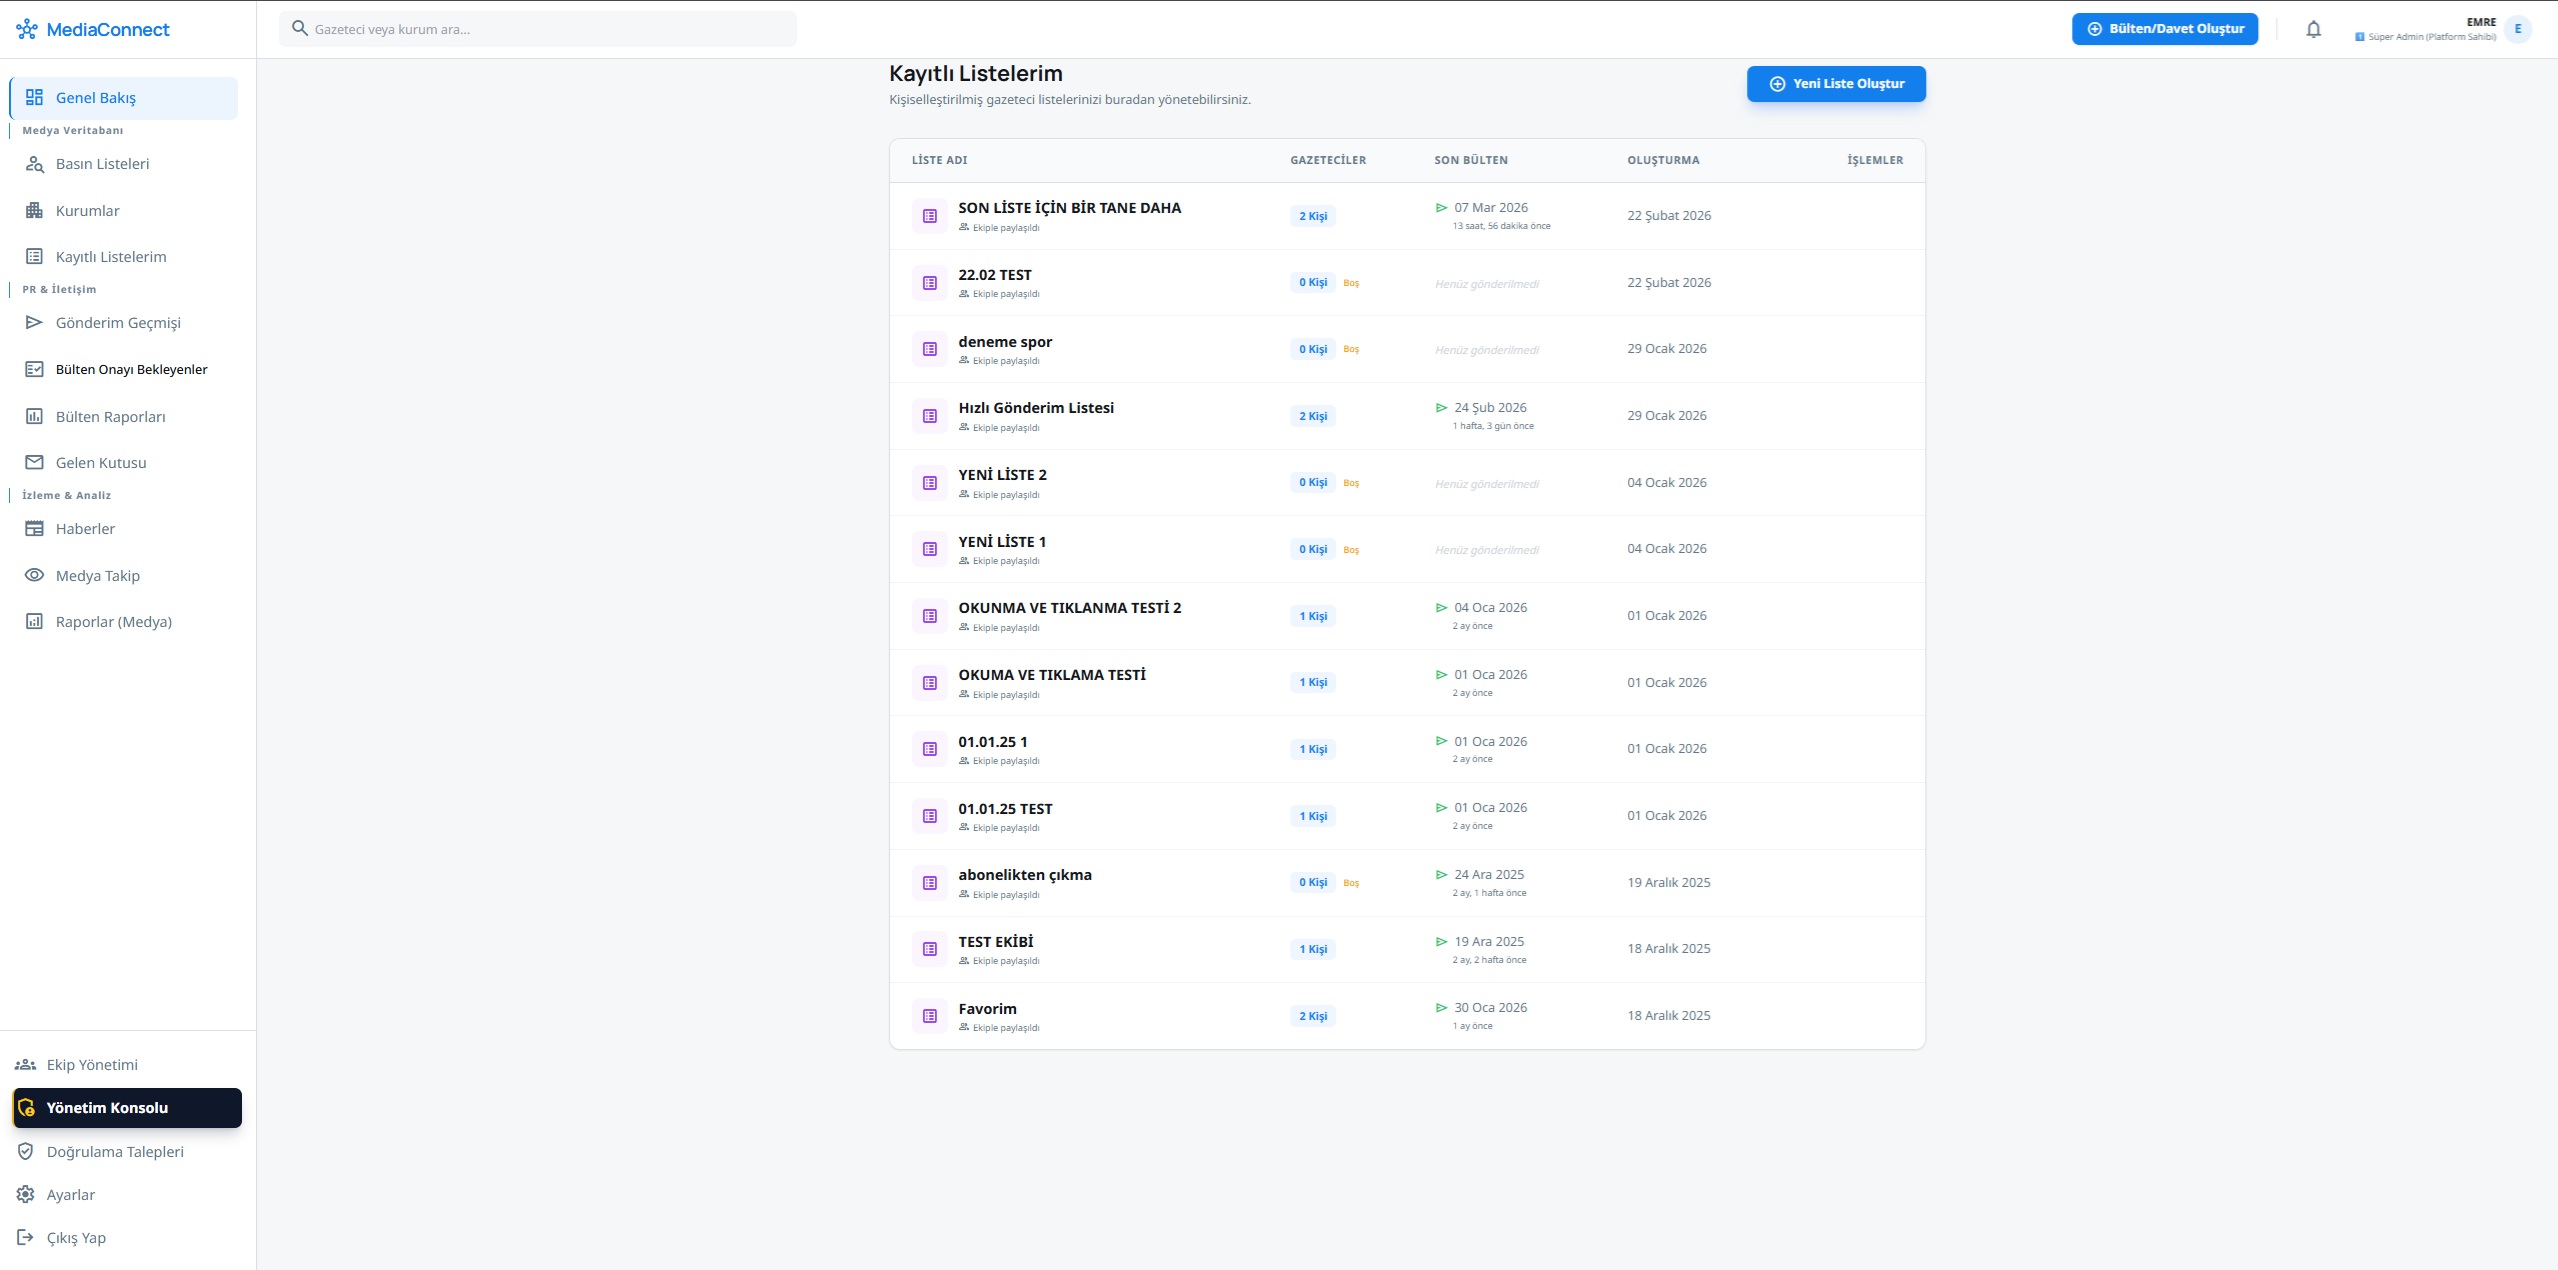Click the Kurumlar building icon
Viewport: 2558px width, 1270px height.
click(34, 210)
